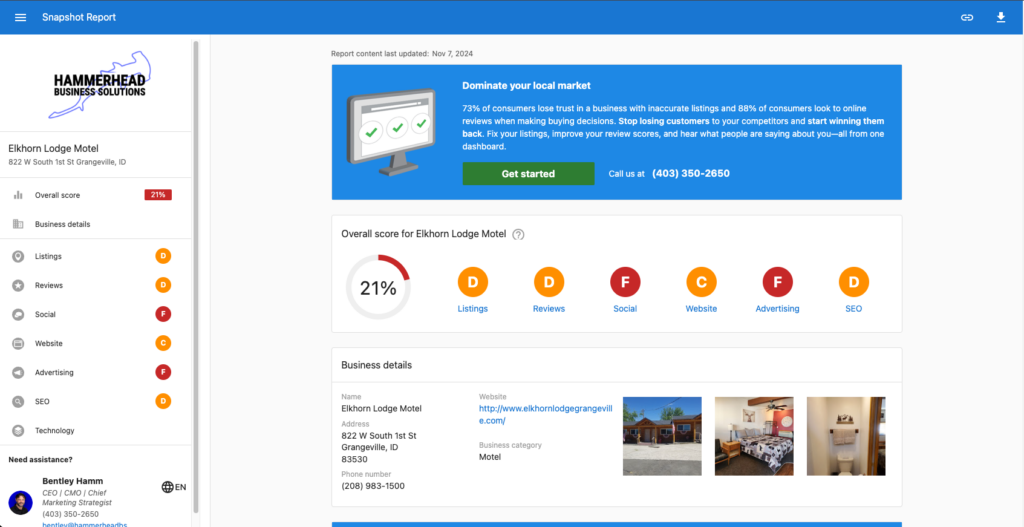Click the Website browser icon in sidebar

pos(18,343)
